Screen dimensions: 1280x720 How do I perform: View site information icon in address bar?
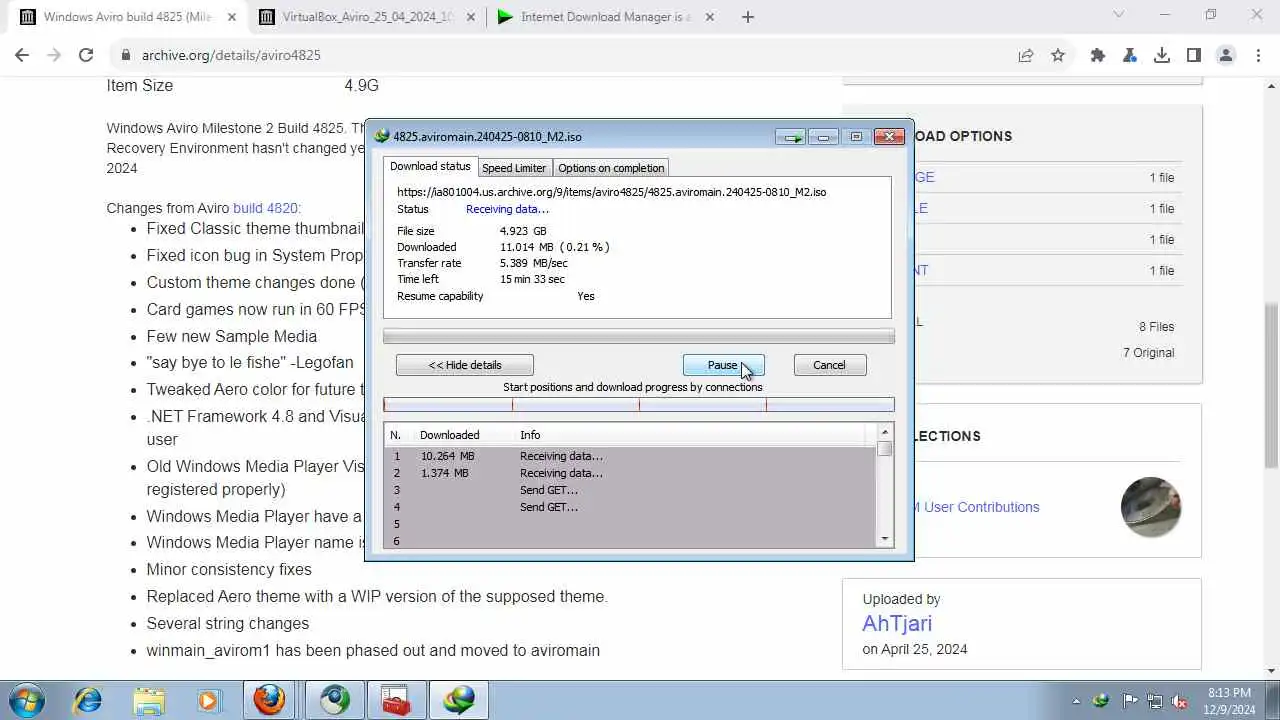pos(126,55)
